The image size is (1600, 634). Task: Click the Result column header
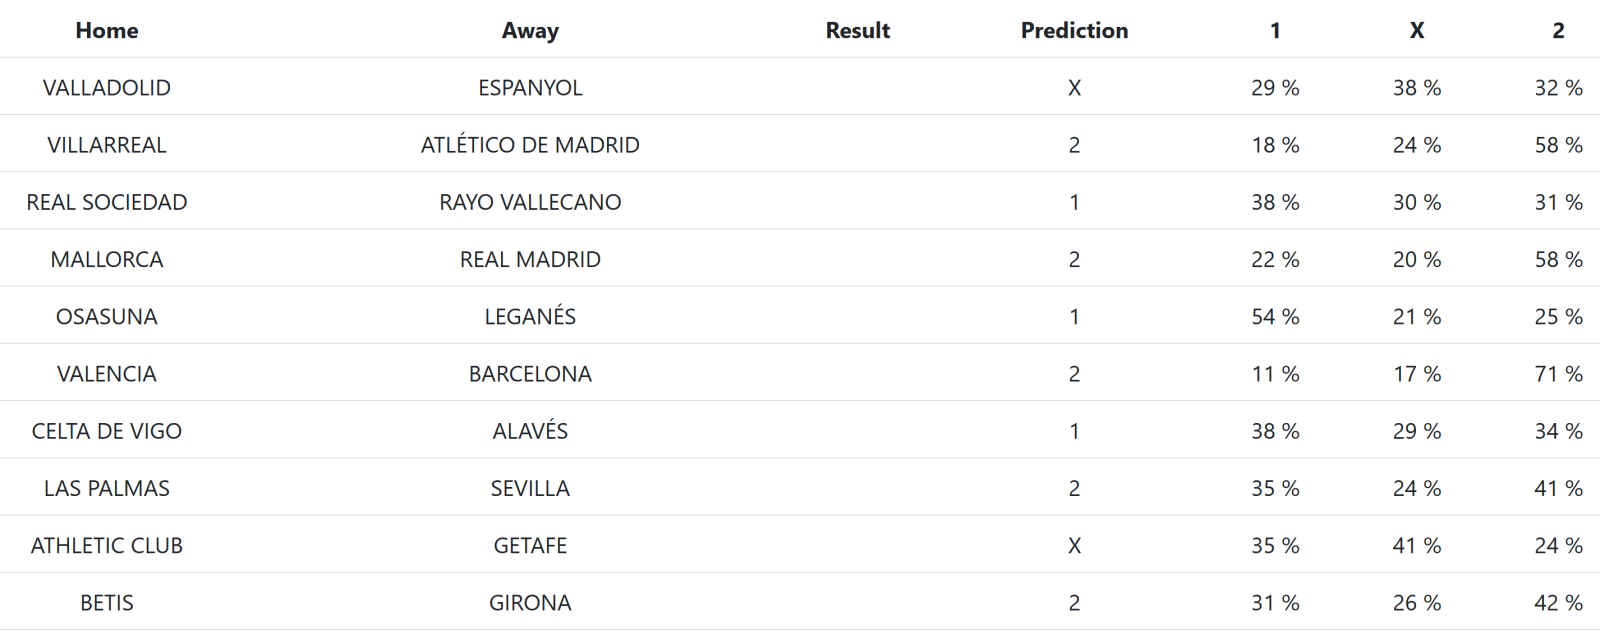[857, 31]
